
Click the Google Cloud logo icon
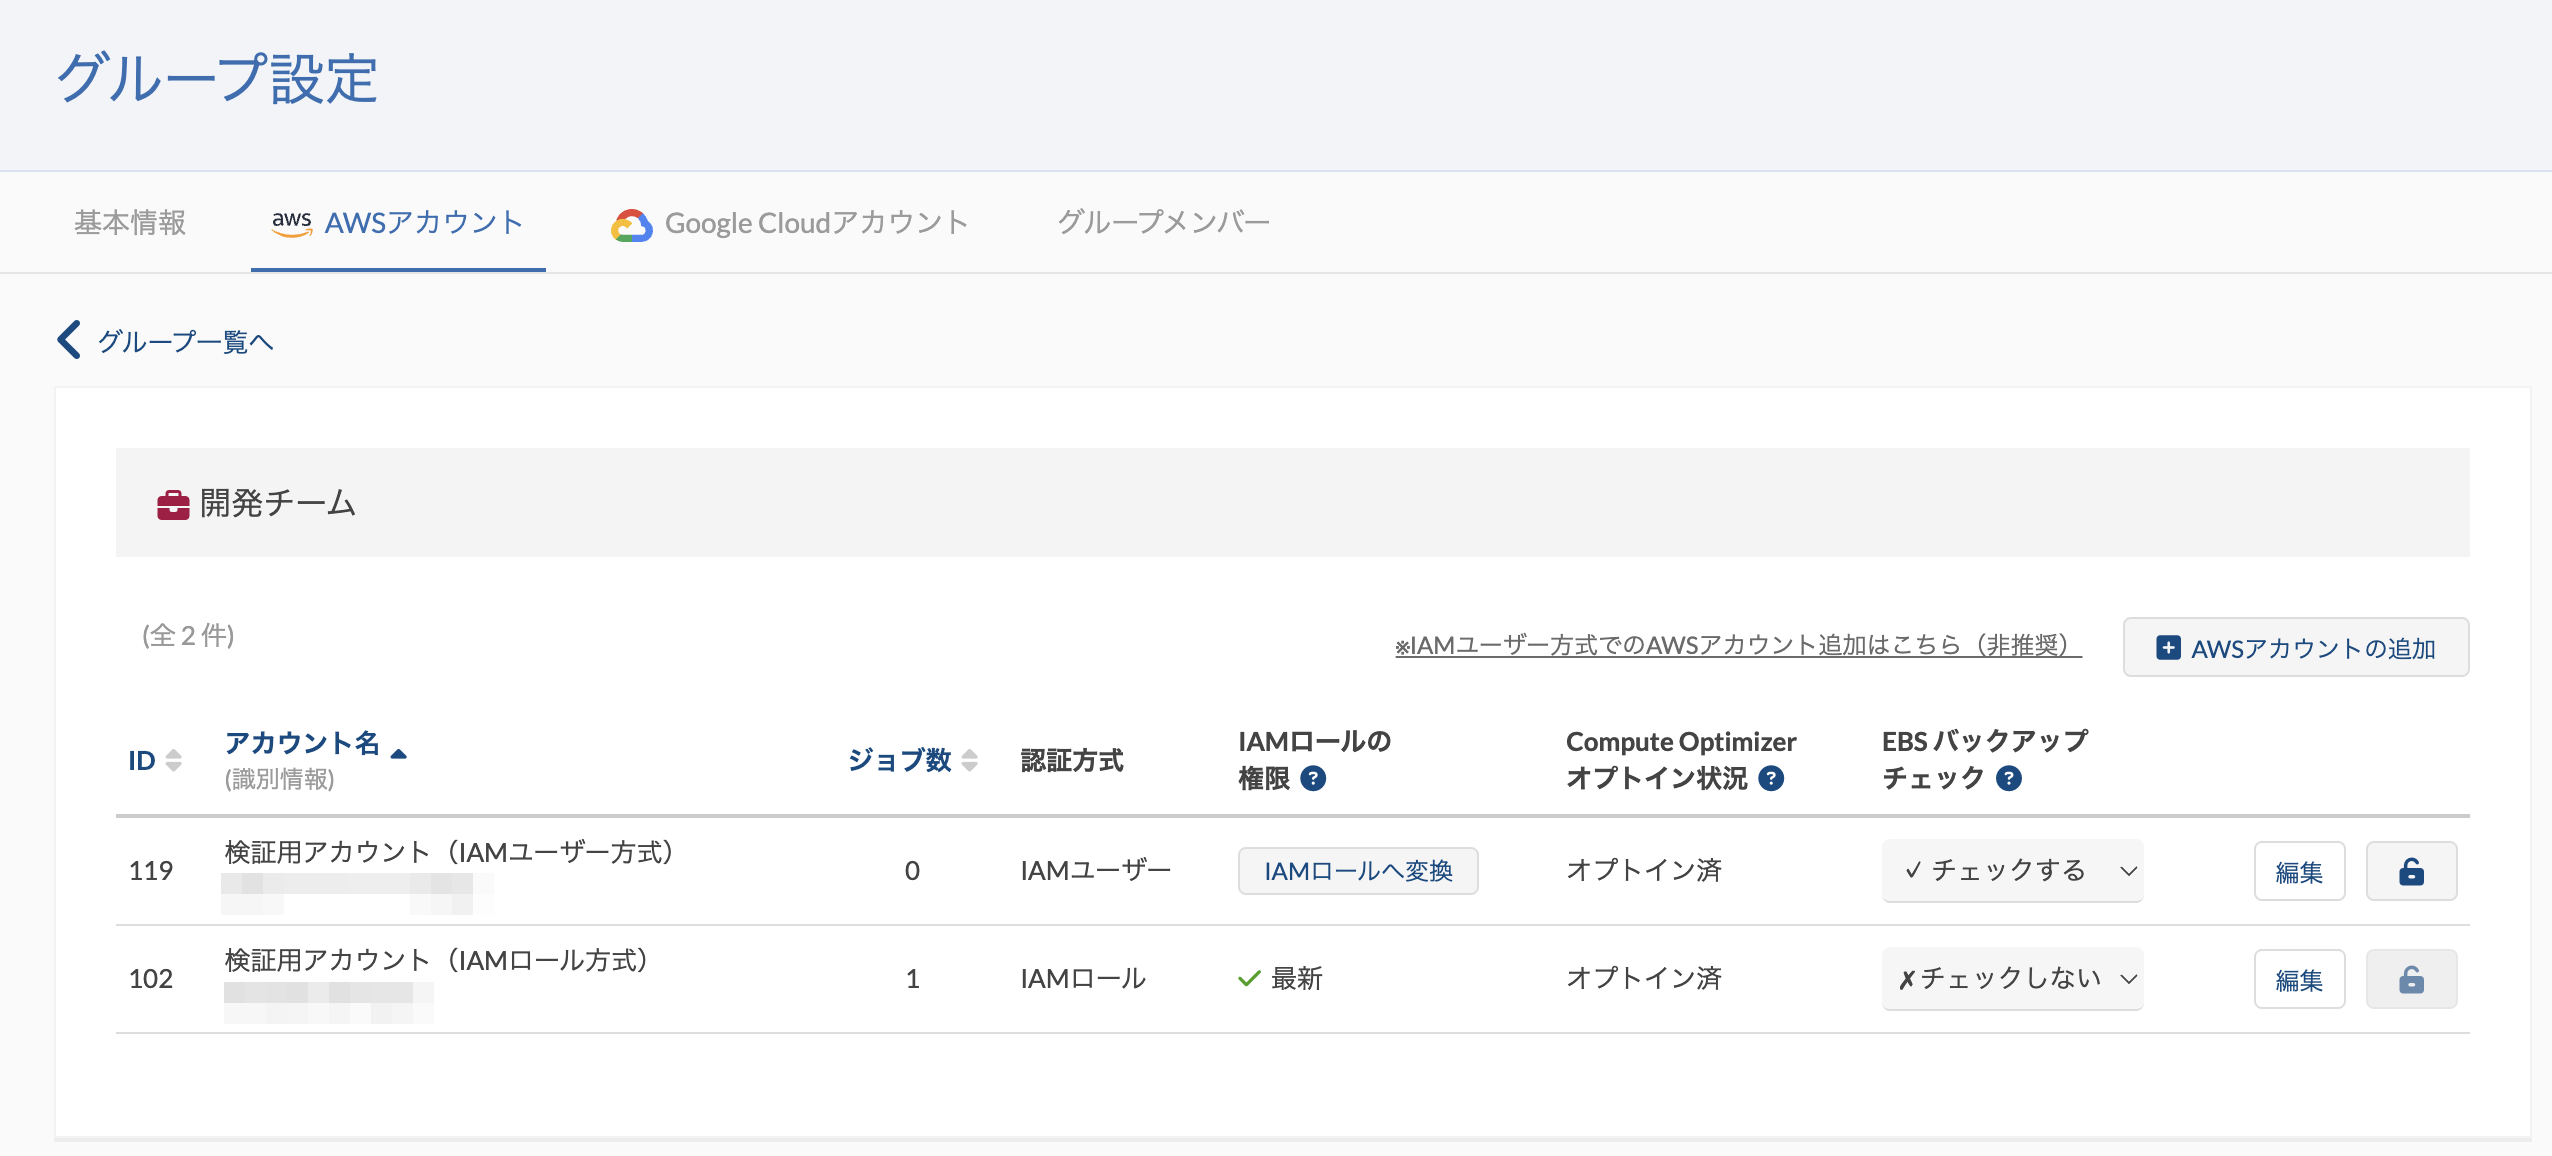631,225
